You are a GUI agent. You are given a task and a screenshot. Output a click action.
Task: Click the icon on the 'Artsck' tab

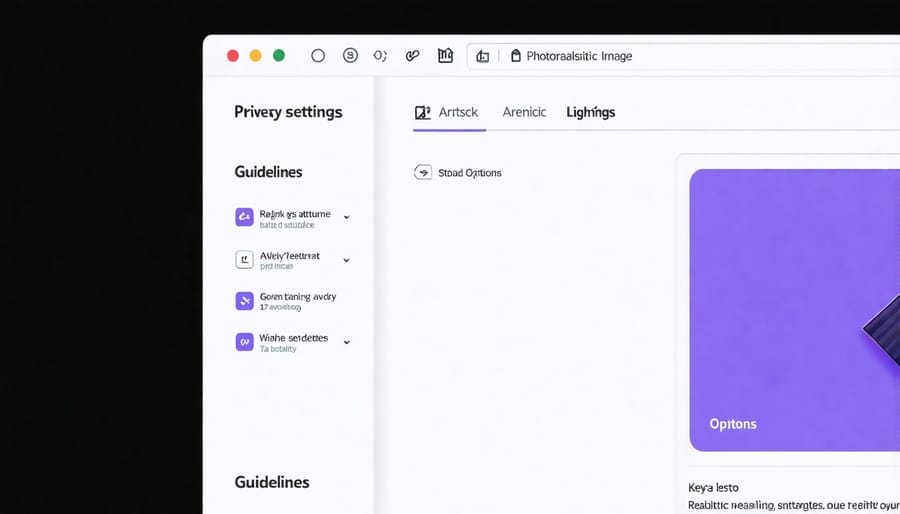(x=422, y=112)
